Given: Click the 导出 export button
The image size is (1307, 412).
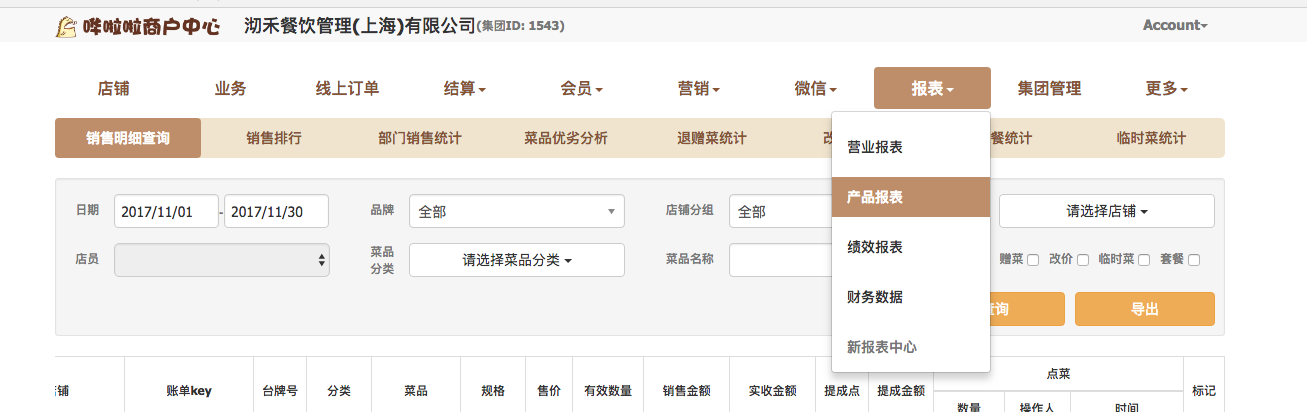Looking at the screenshot, I should (x=1144, y=309).
